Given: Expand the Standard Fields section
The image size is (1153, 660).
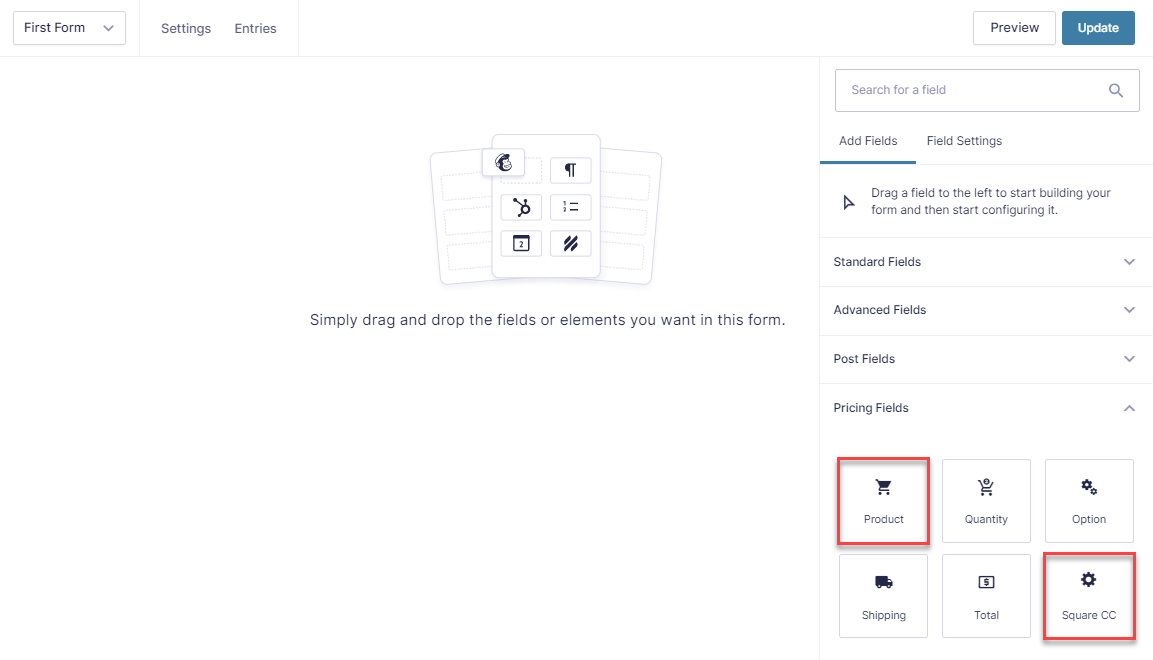Looking at the screenshot, I should point(986,262).
